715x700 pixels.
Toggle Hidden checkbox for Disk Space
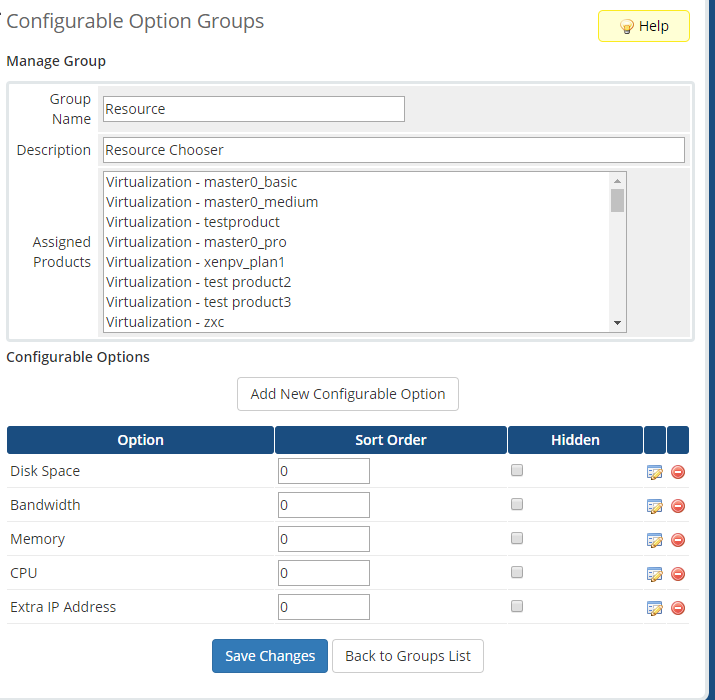[517, 470]
